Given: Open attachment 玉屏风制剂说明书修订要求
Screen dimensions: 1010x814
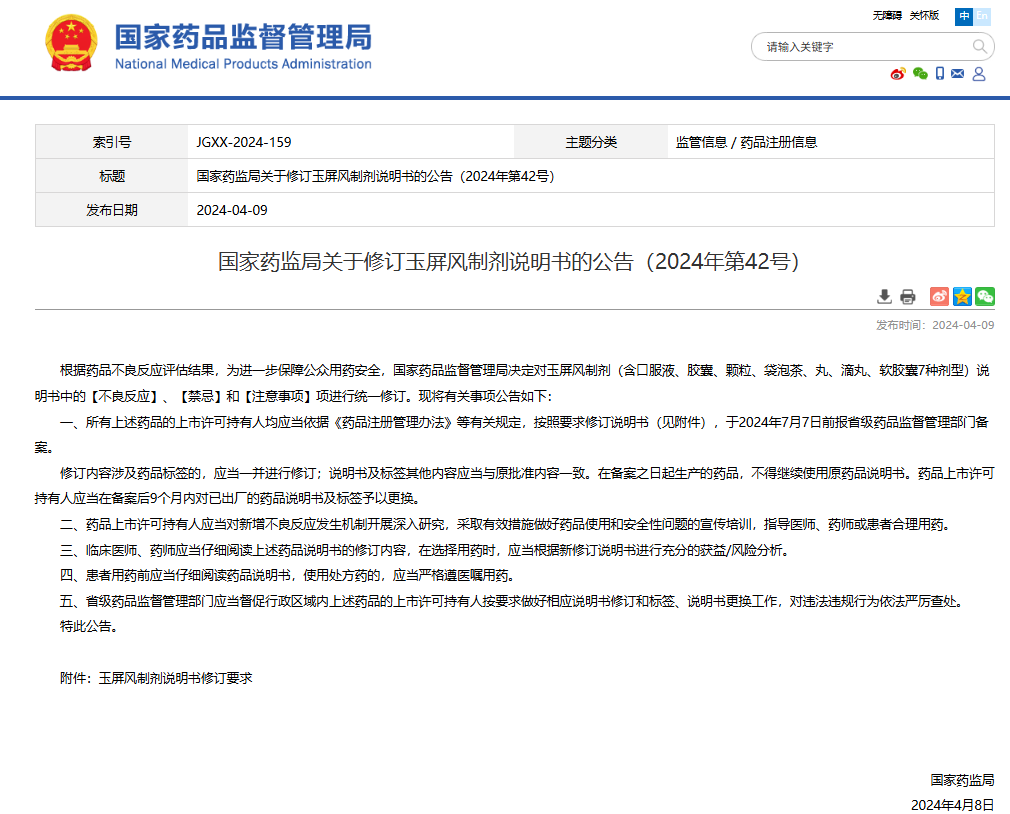Looking at the screenshot, I should pos(175,678).
